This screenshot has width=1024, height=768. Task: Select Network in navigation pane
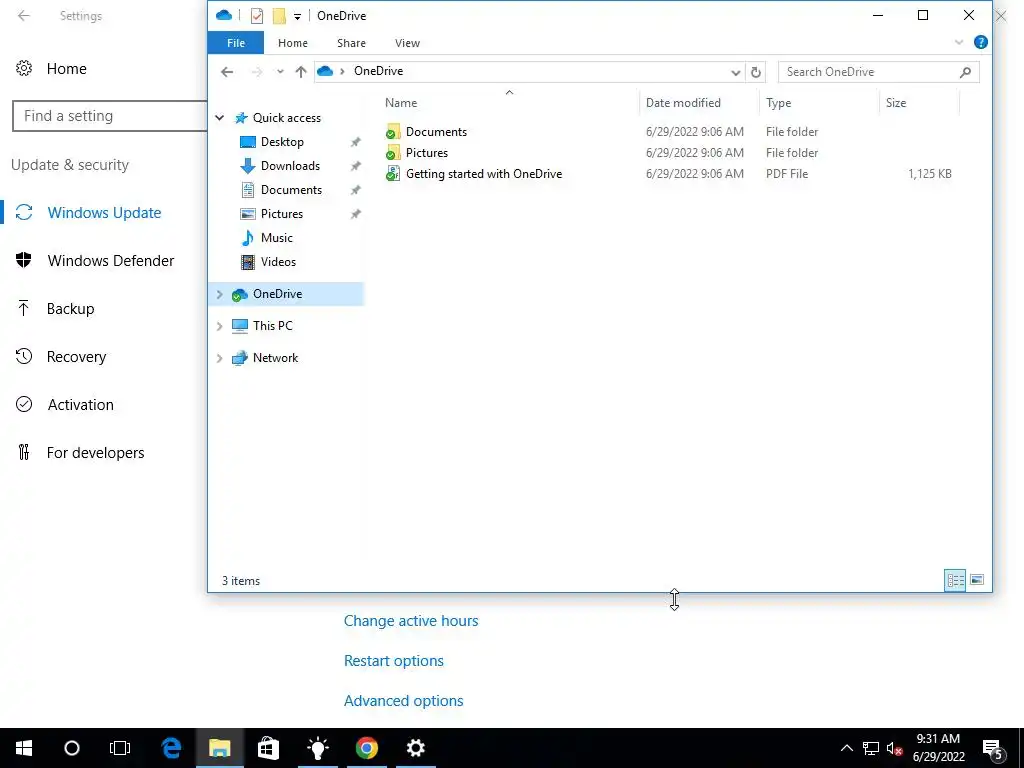pos(275,358)
